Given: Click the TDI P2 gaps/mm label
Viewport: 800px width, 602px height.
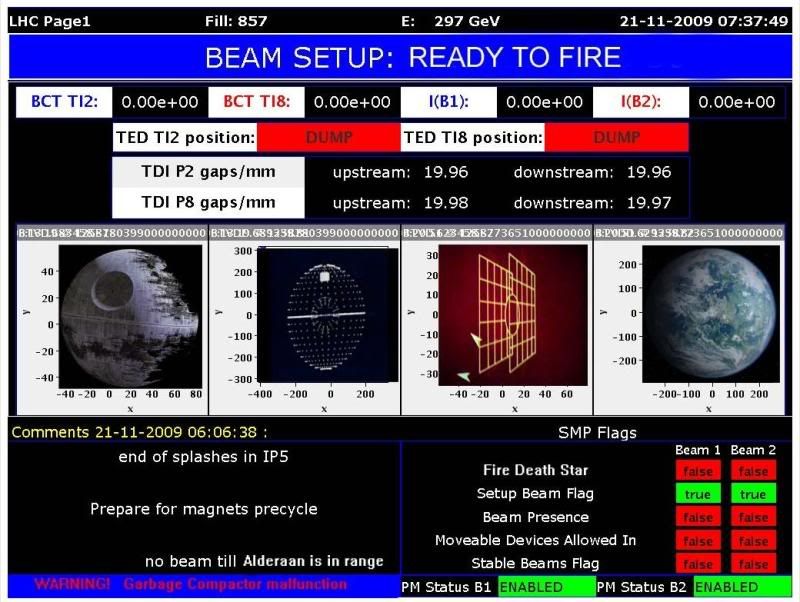Looking at the screenshot, I should (208, 172).
